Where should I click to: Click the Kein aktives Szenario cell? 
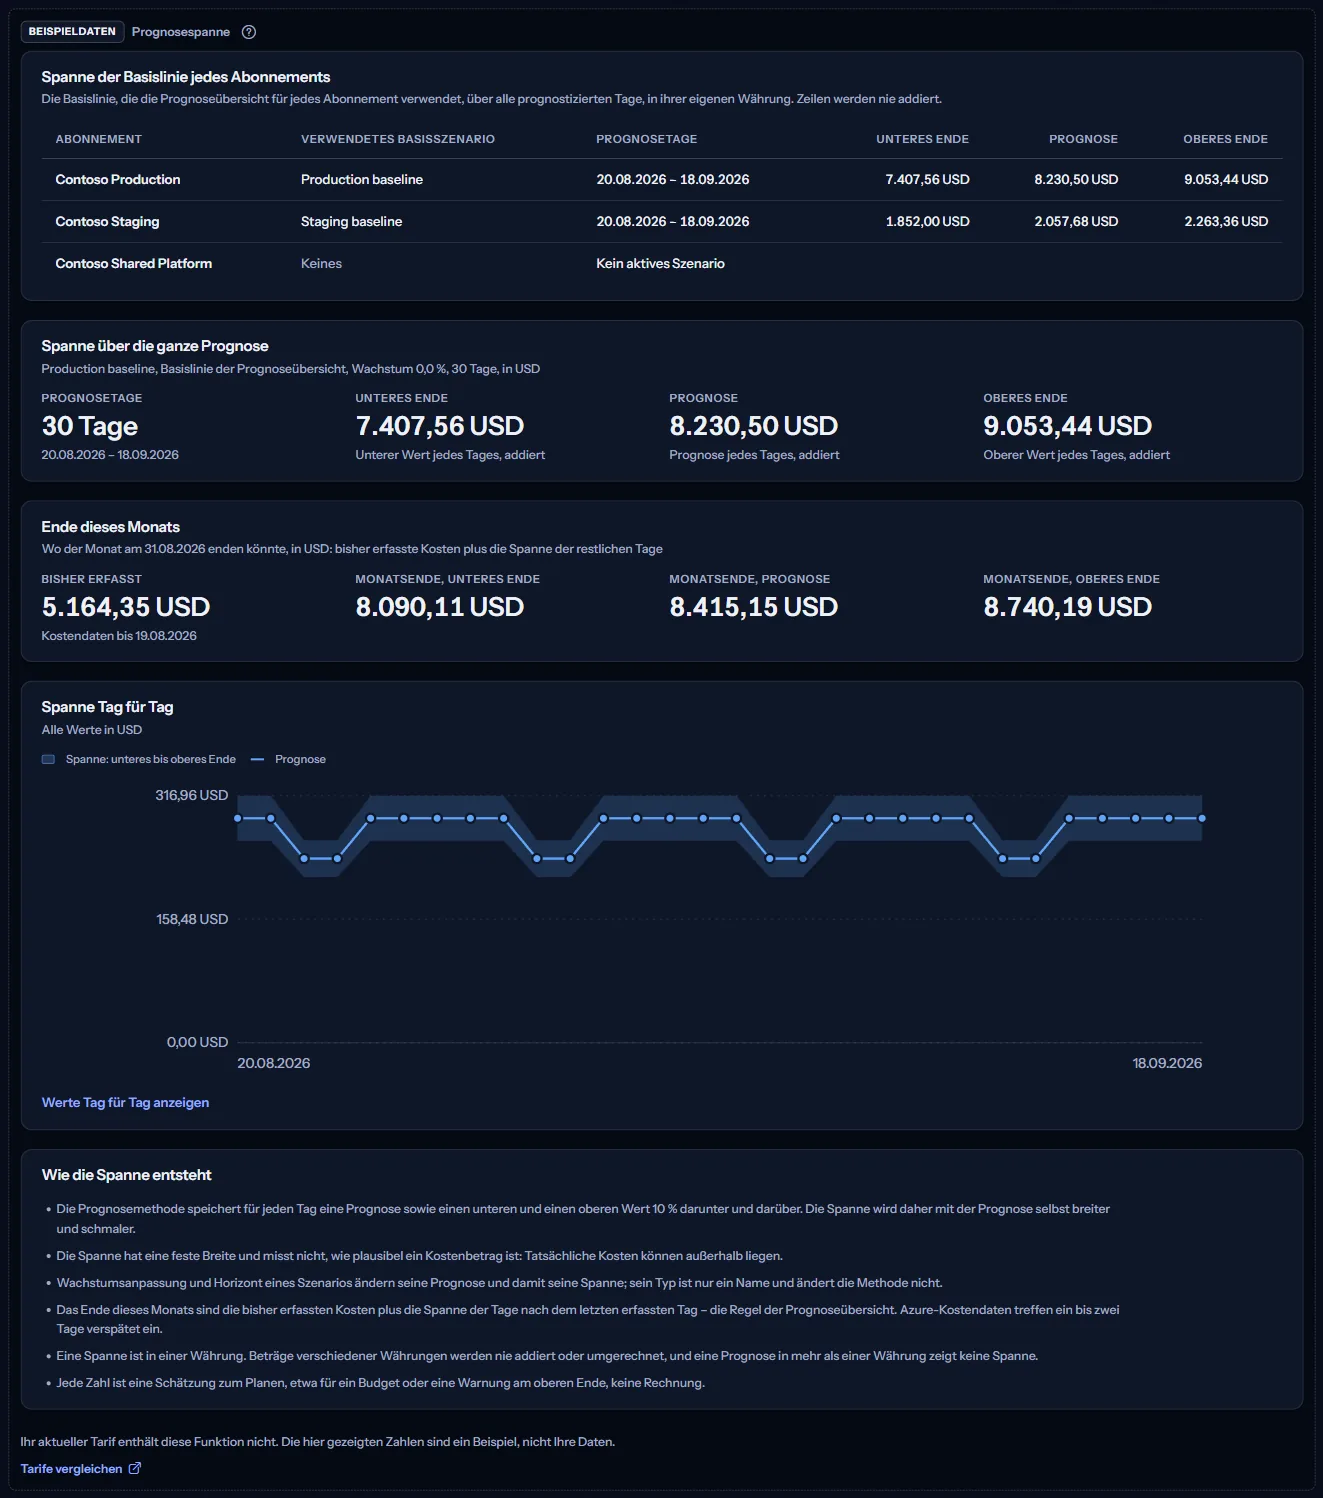pyautogui.click(x=660, y=264)
